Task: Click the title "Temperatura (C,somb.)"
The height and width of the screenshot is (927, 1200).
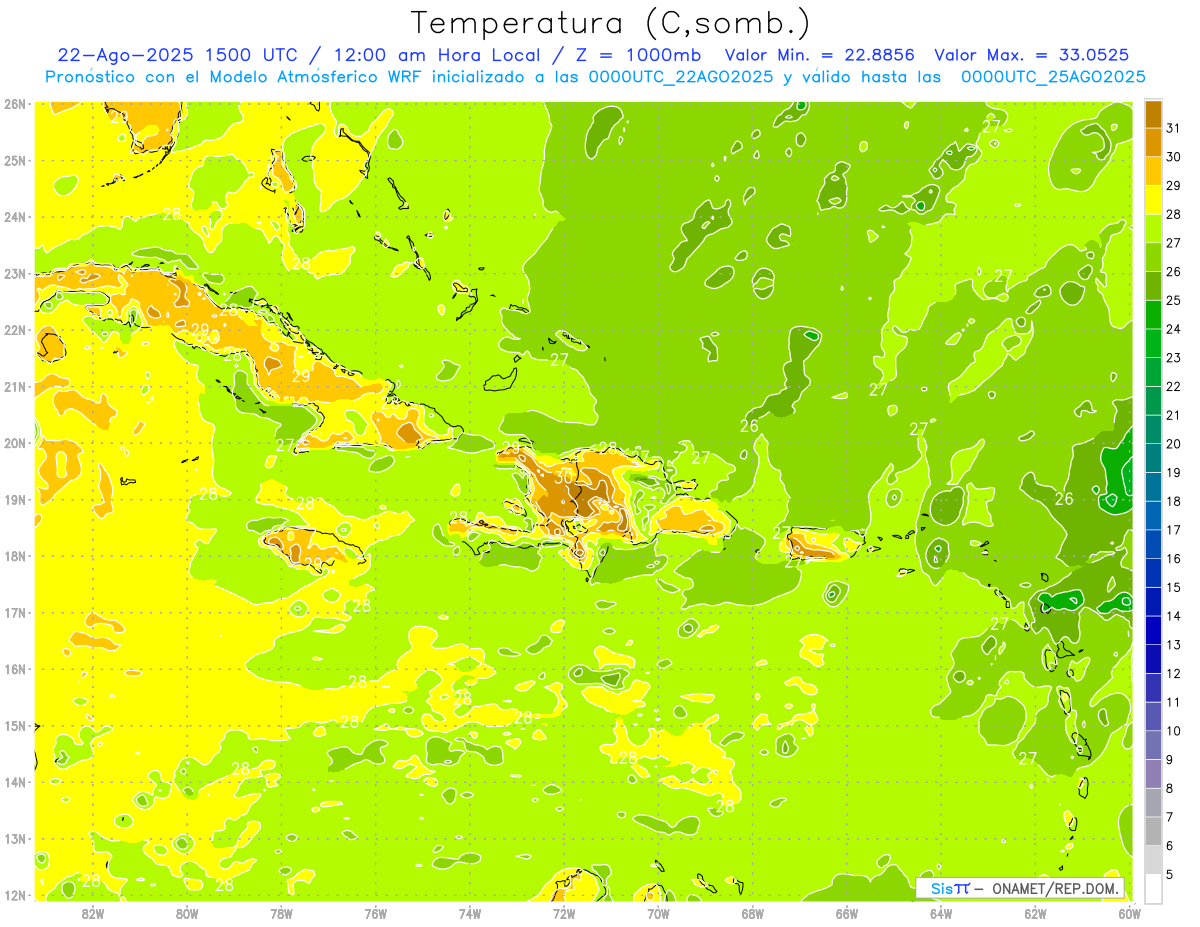Action: click(x=611, y=23)
